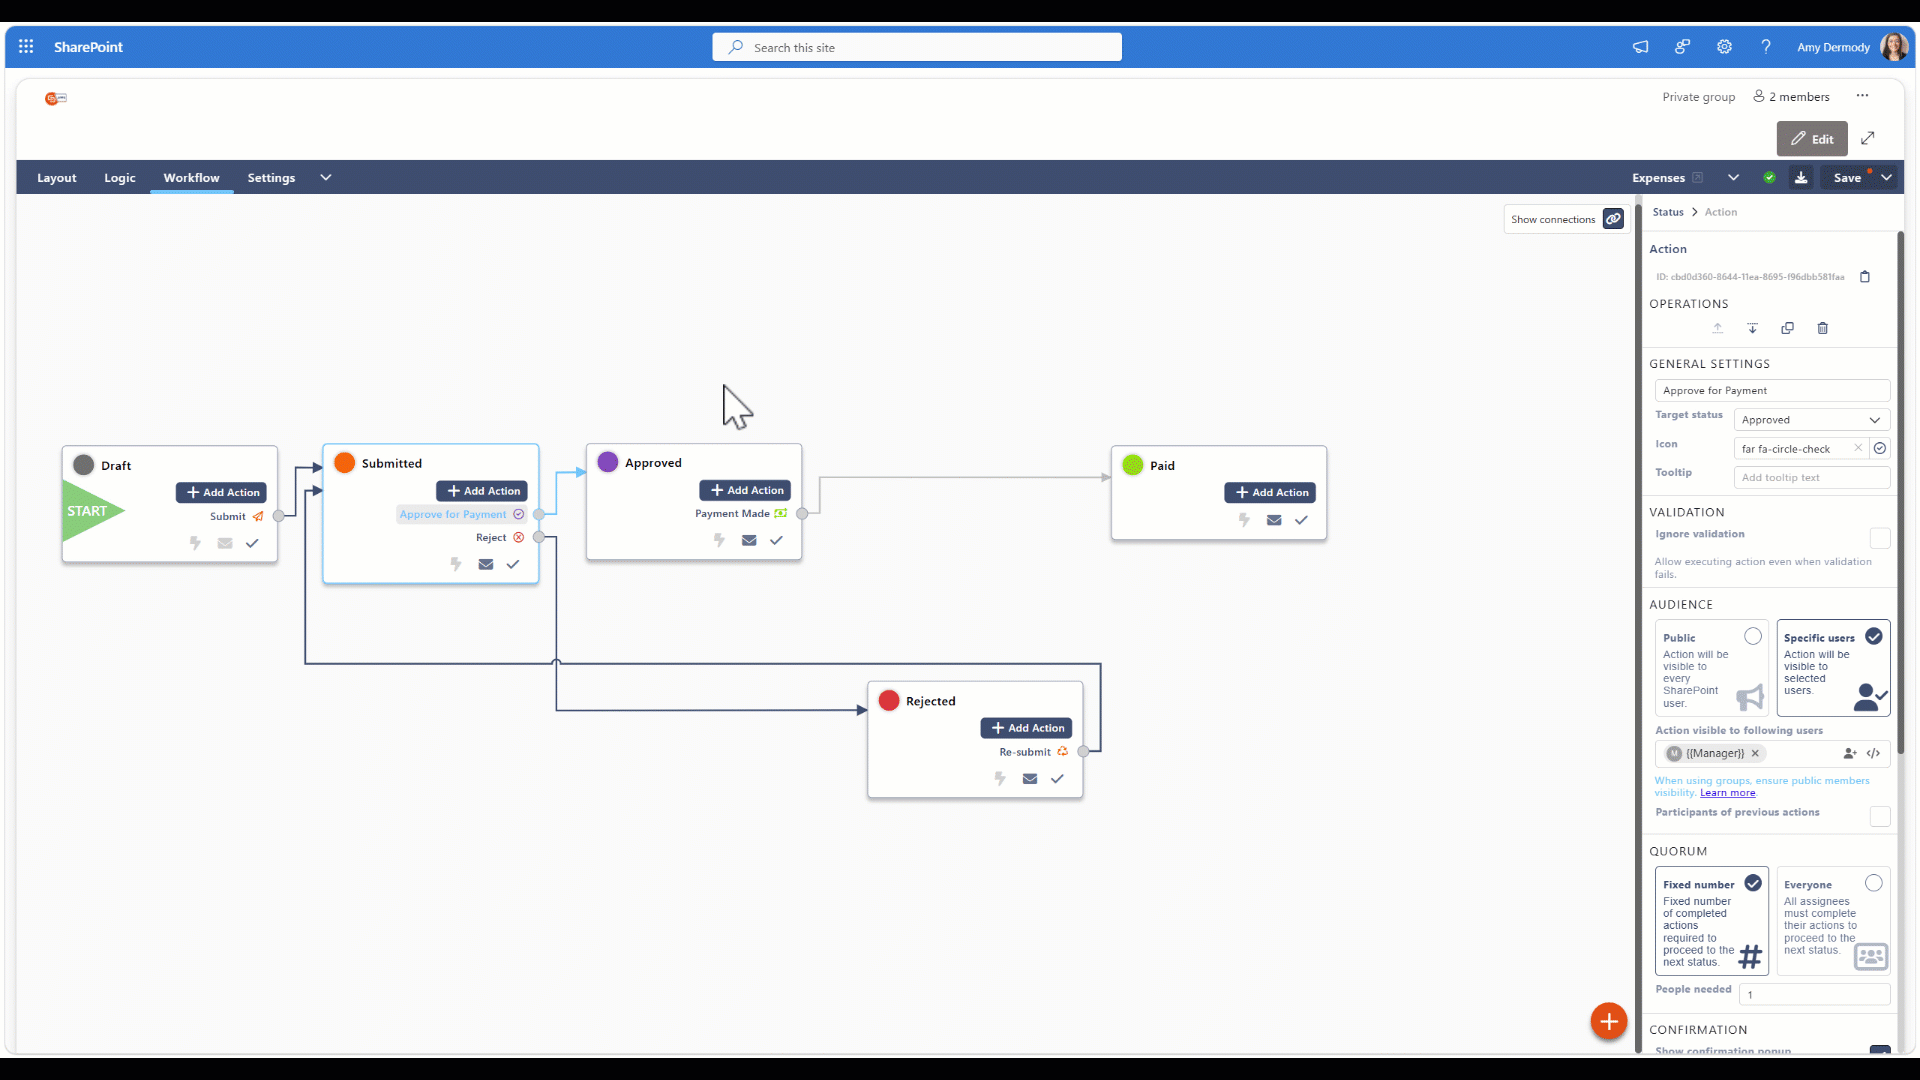Image resolution: width=1920 pixels, height=1080 pixels.
Task: Open the Layout tab
Action: 57,178
